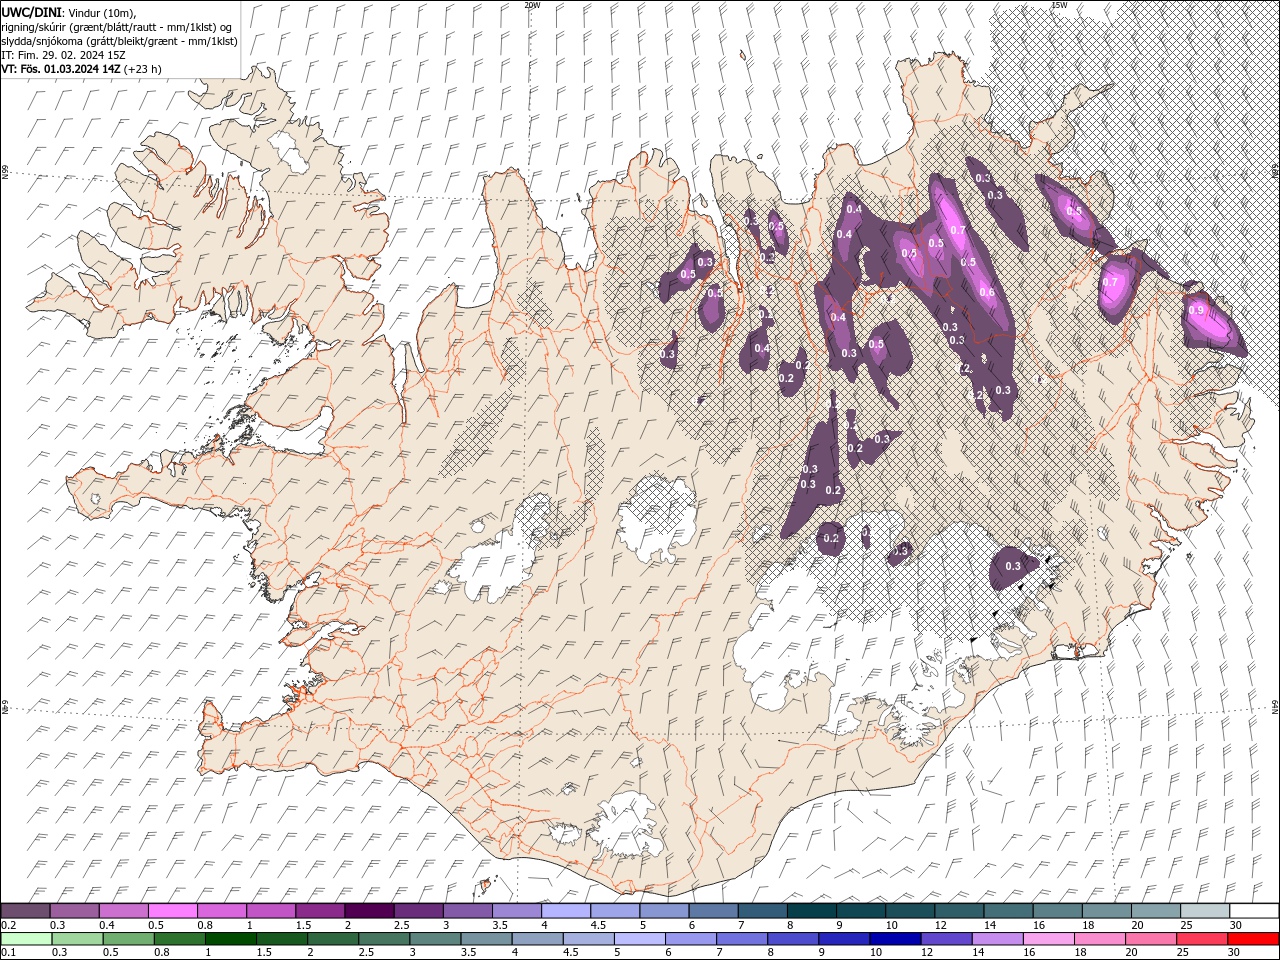Click the '20W' longitude label at the top edge

(x=532, y=5)
